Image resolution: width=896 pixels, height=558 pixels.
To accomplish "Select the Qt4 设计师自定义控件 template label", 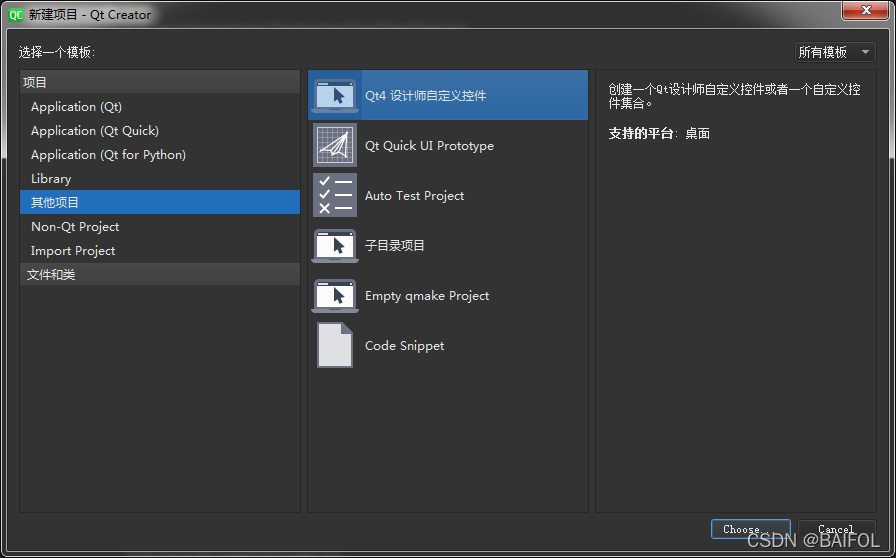I will click(x=426, y=95).
